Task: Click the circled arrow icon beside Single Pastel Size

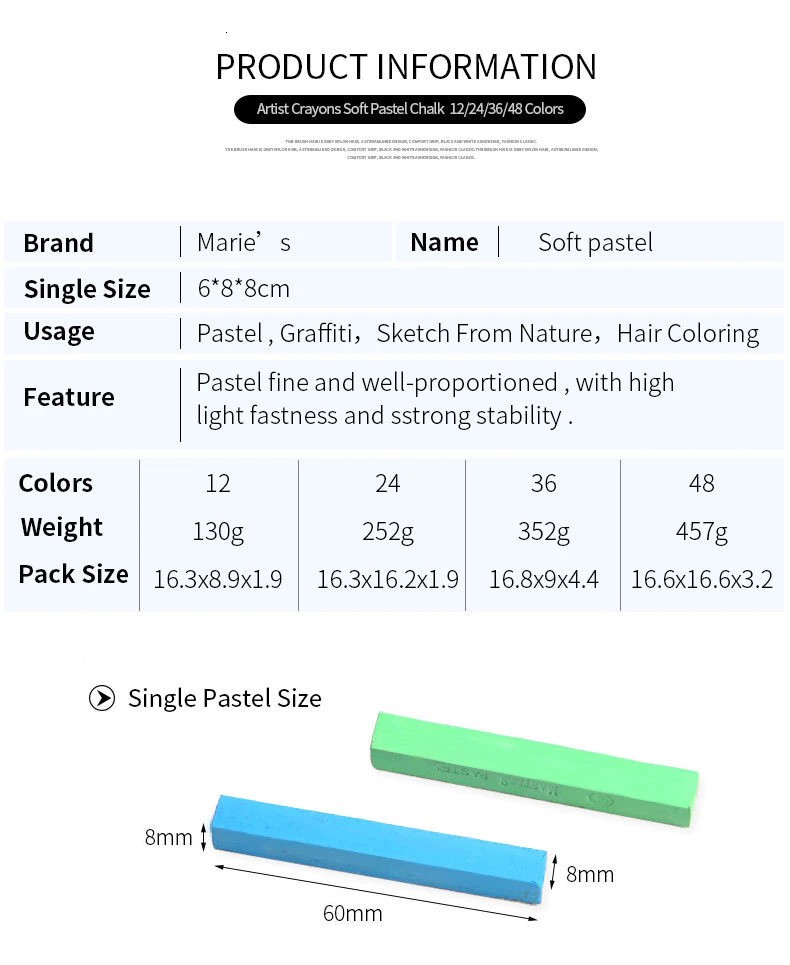Action: pyautogui.click(x=101, y=698)
